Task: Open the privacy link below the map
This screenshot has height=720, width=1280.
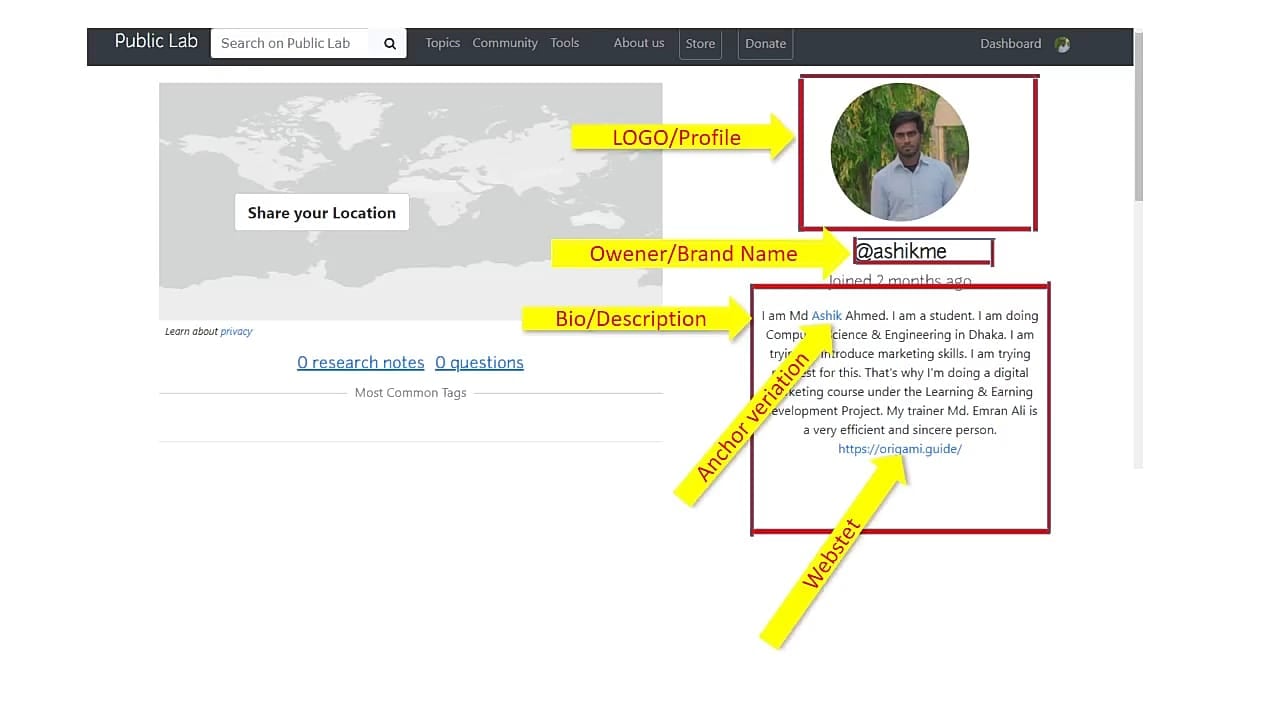Action: [237, 332]
